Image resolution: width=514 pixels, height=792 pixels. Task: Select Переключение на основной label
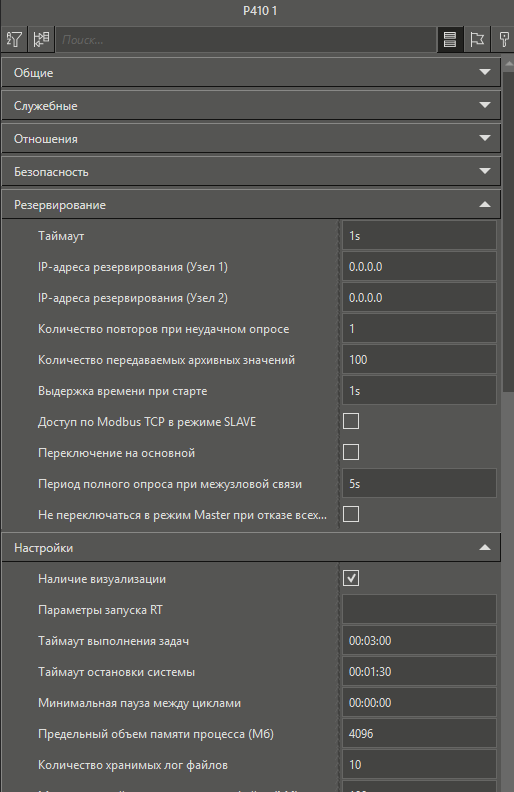coord(117,453)
